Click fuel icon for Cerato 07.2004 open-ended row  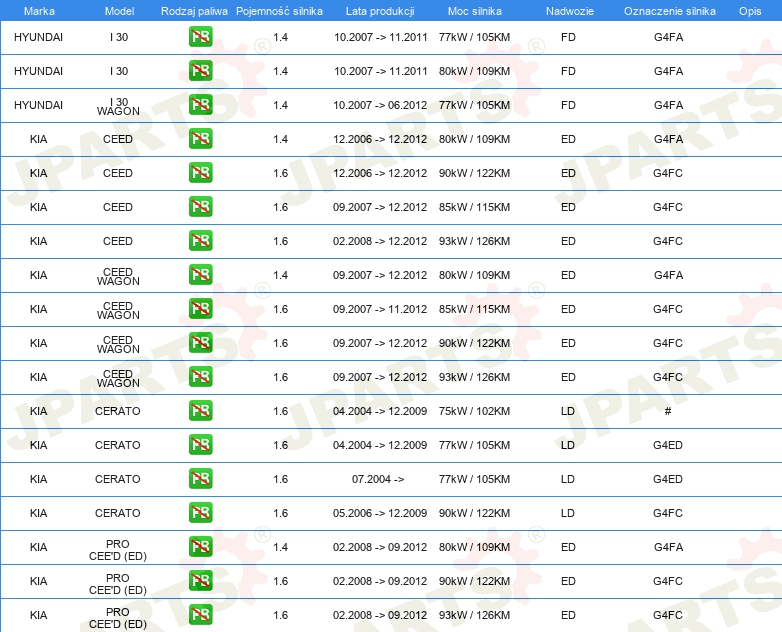200,479
